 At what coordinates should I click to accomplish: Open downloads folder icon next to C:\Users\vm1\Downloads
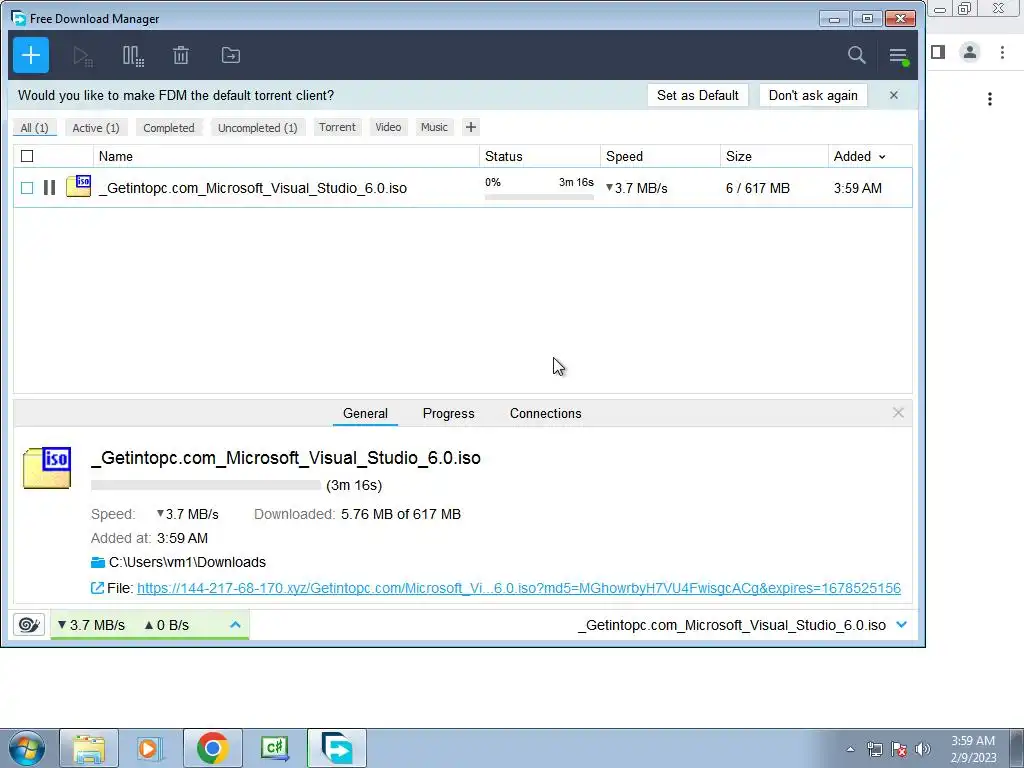(98, 562)
